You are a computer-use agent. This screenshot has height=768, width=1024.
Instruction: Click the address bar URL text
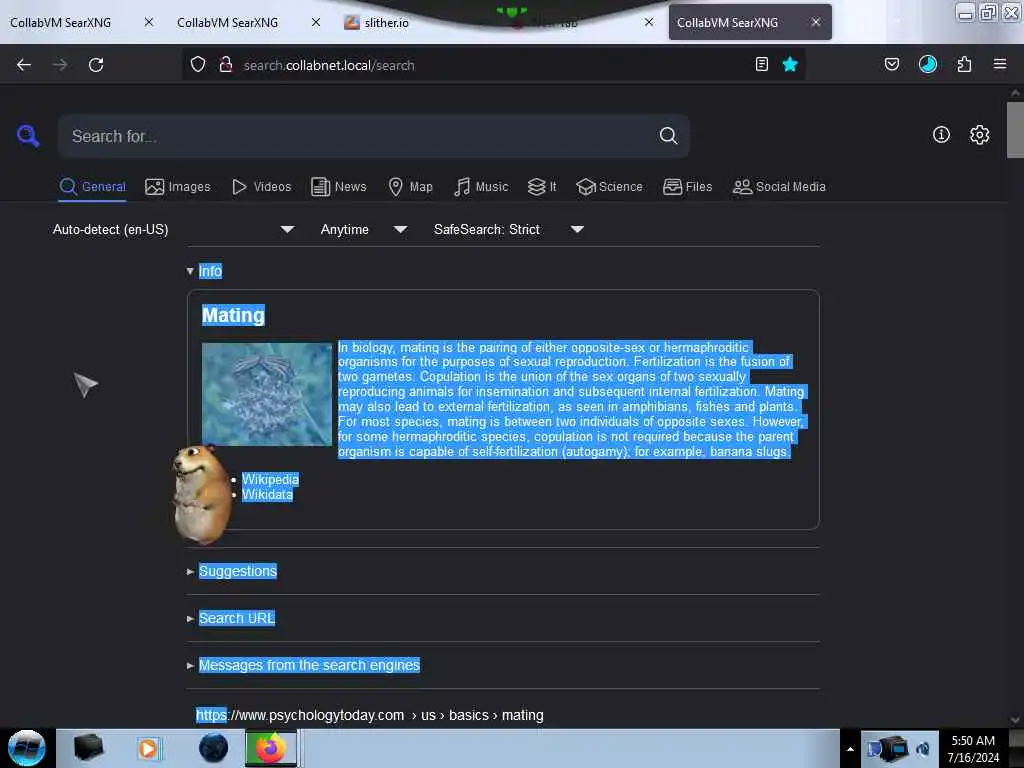[x=328, y=65]
